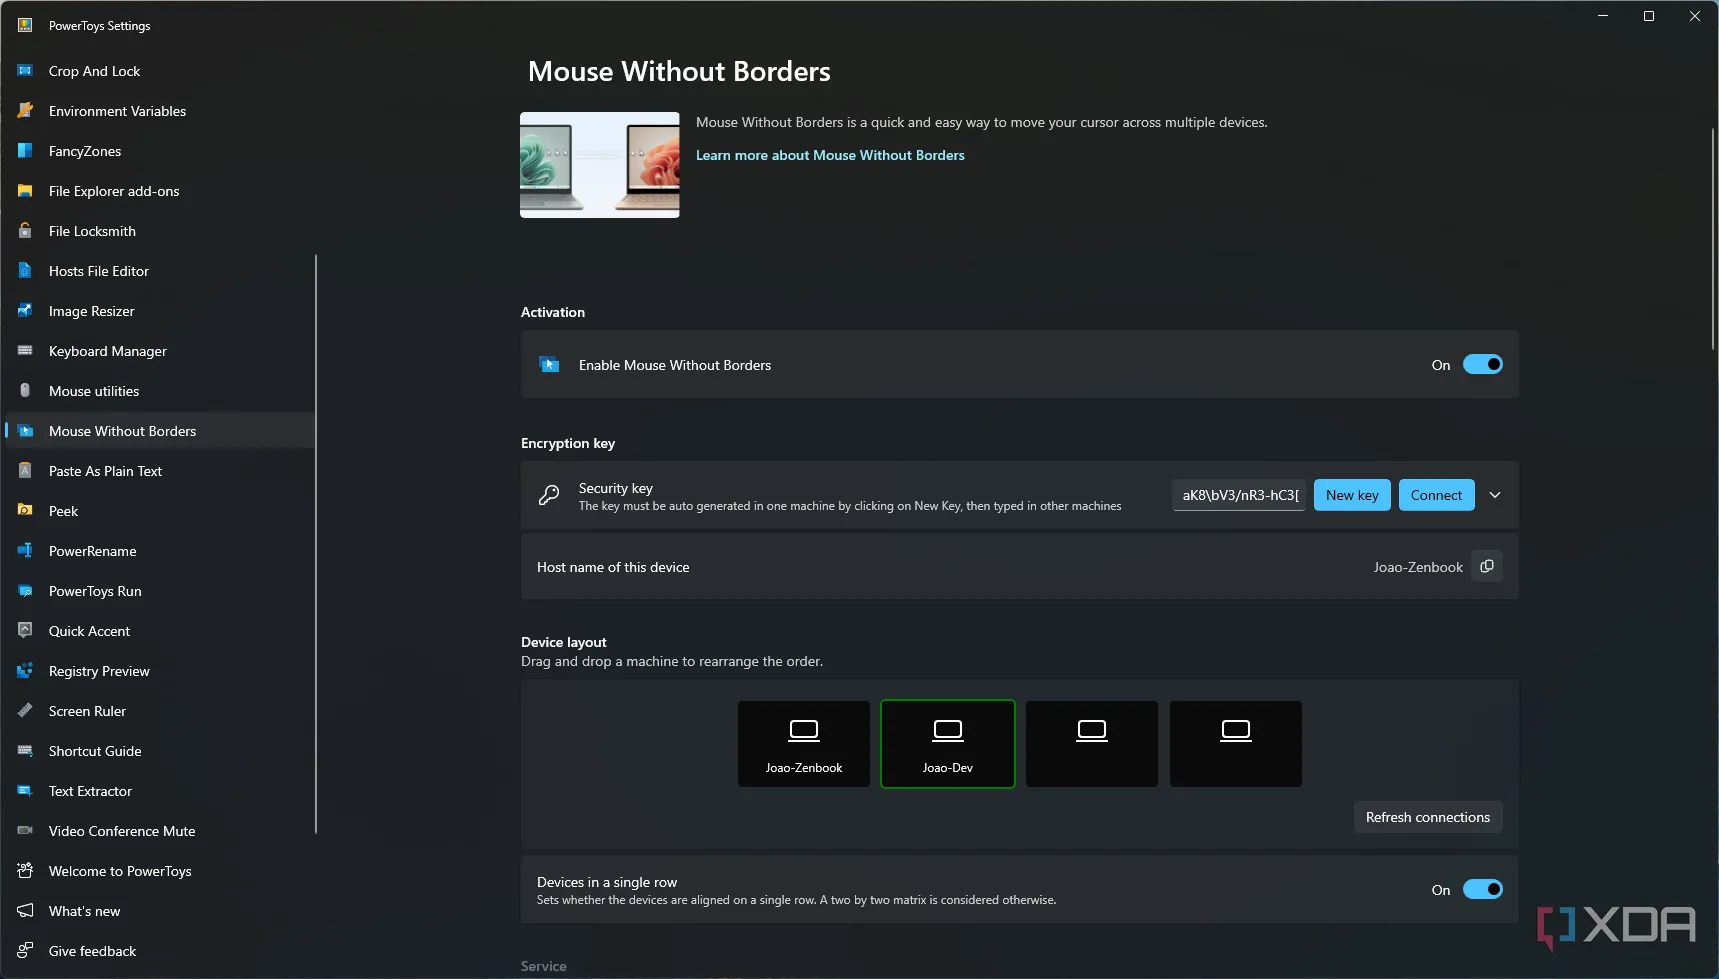The width and height of the screenshot is (1719, 979).
Task: Click the PowerToys Run icon
Action: pos(25,591)
